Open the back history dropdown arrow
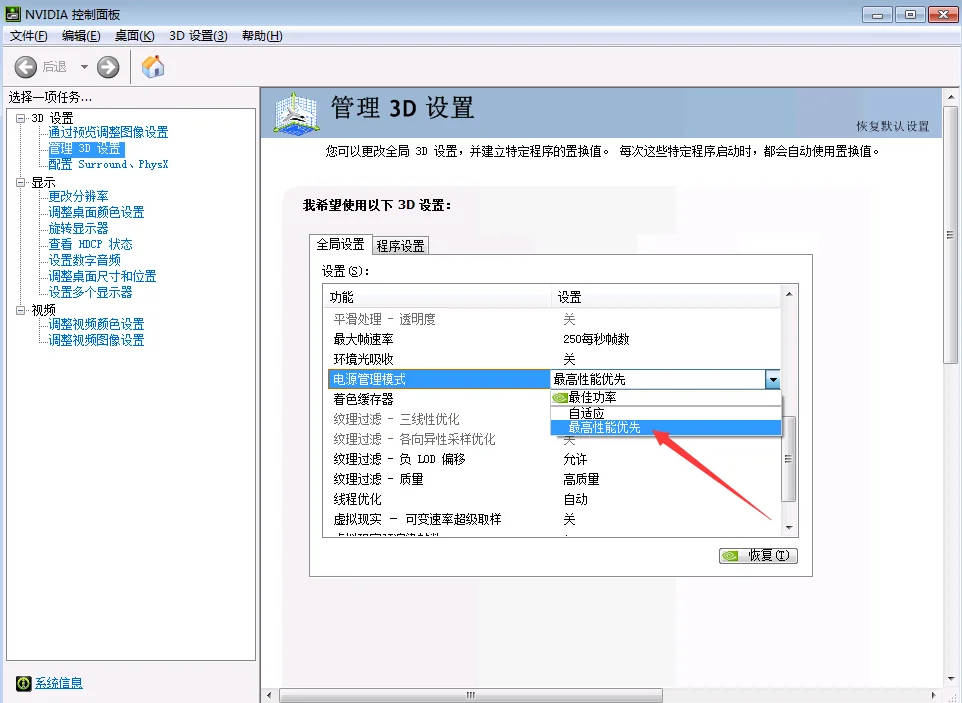 pos(84,67)
